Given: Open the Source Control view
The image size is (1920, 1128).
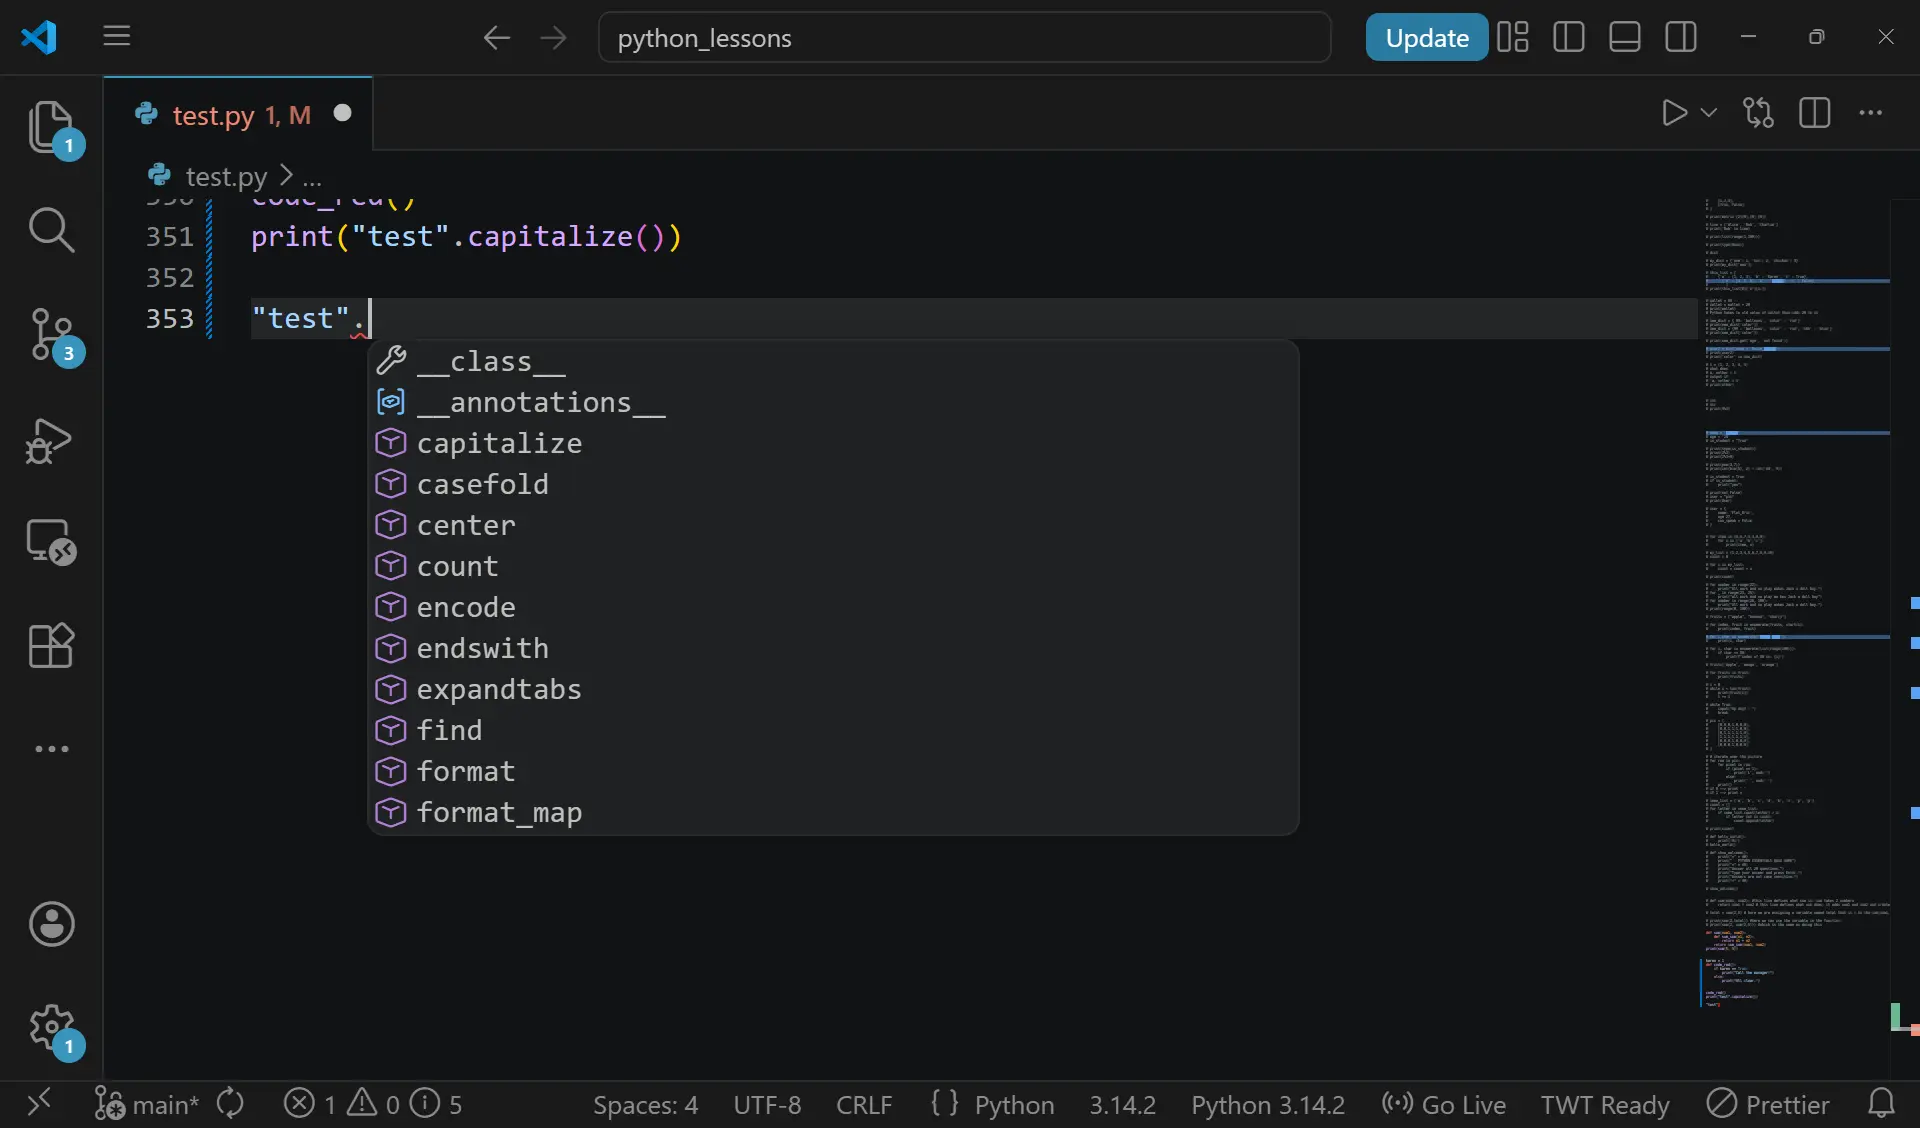Looking at the screenshot, I should click(51, 334).
